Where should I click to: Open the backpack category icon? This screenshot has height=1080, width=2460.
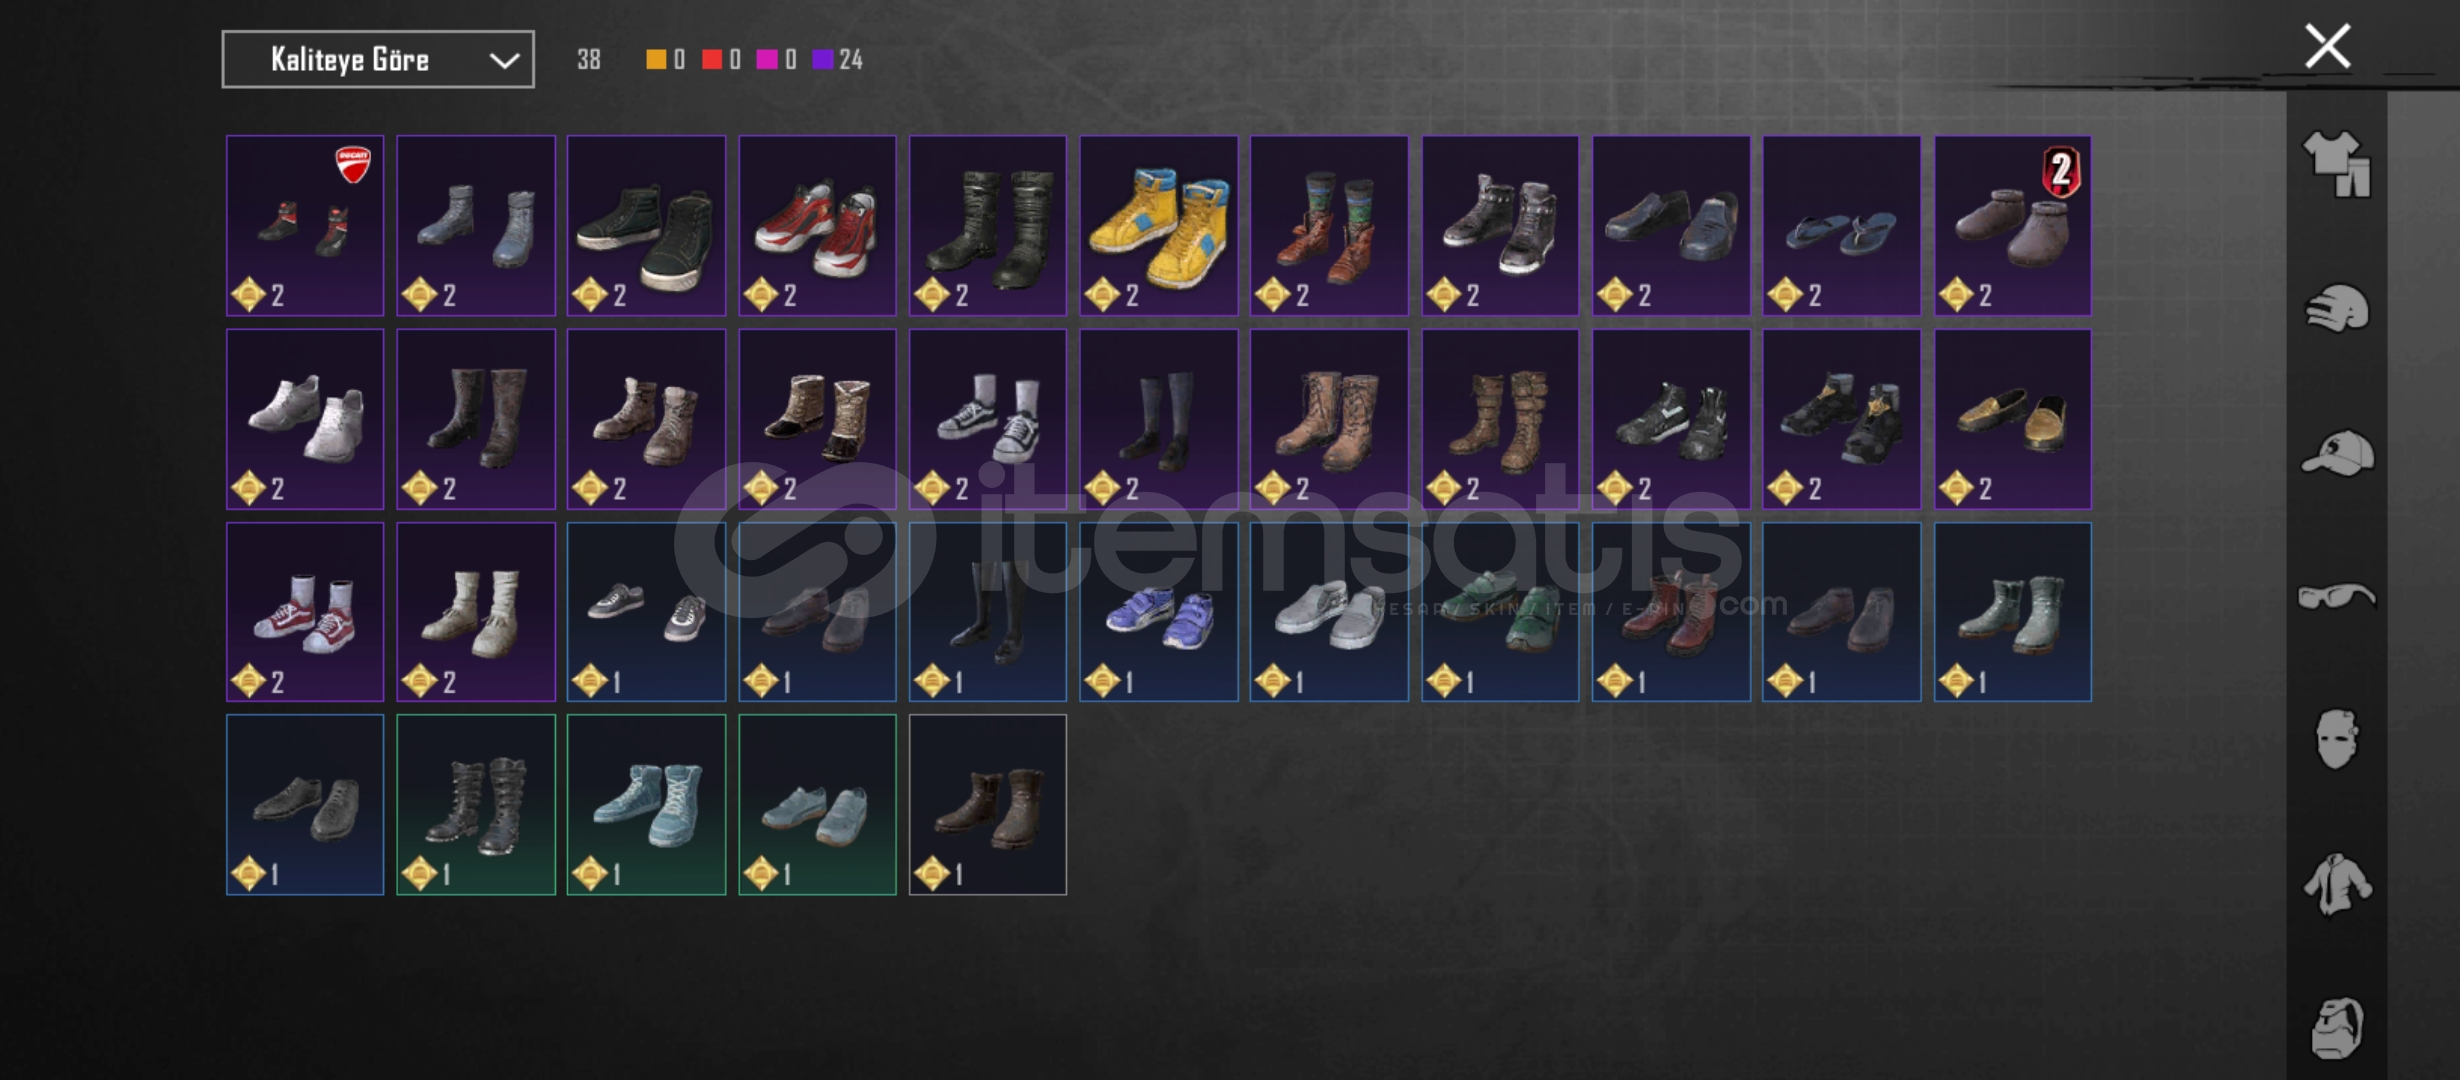click(x=2337, y=1028)
